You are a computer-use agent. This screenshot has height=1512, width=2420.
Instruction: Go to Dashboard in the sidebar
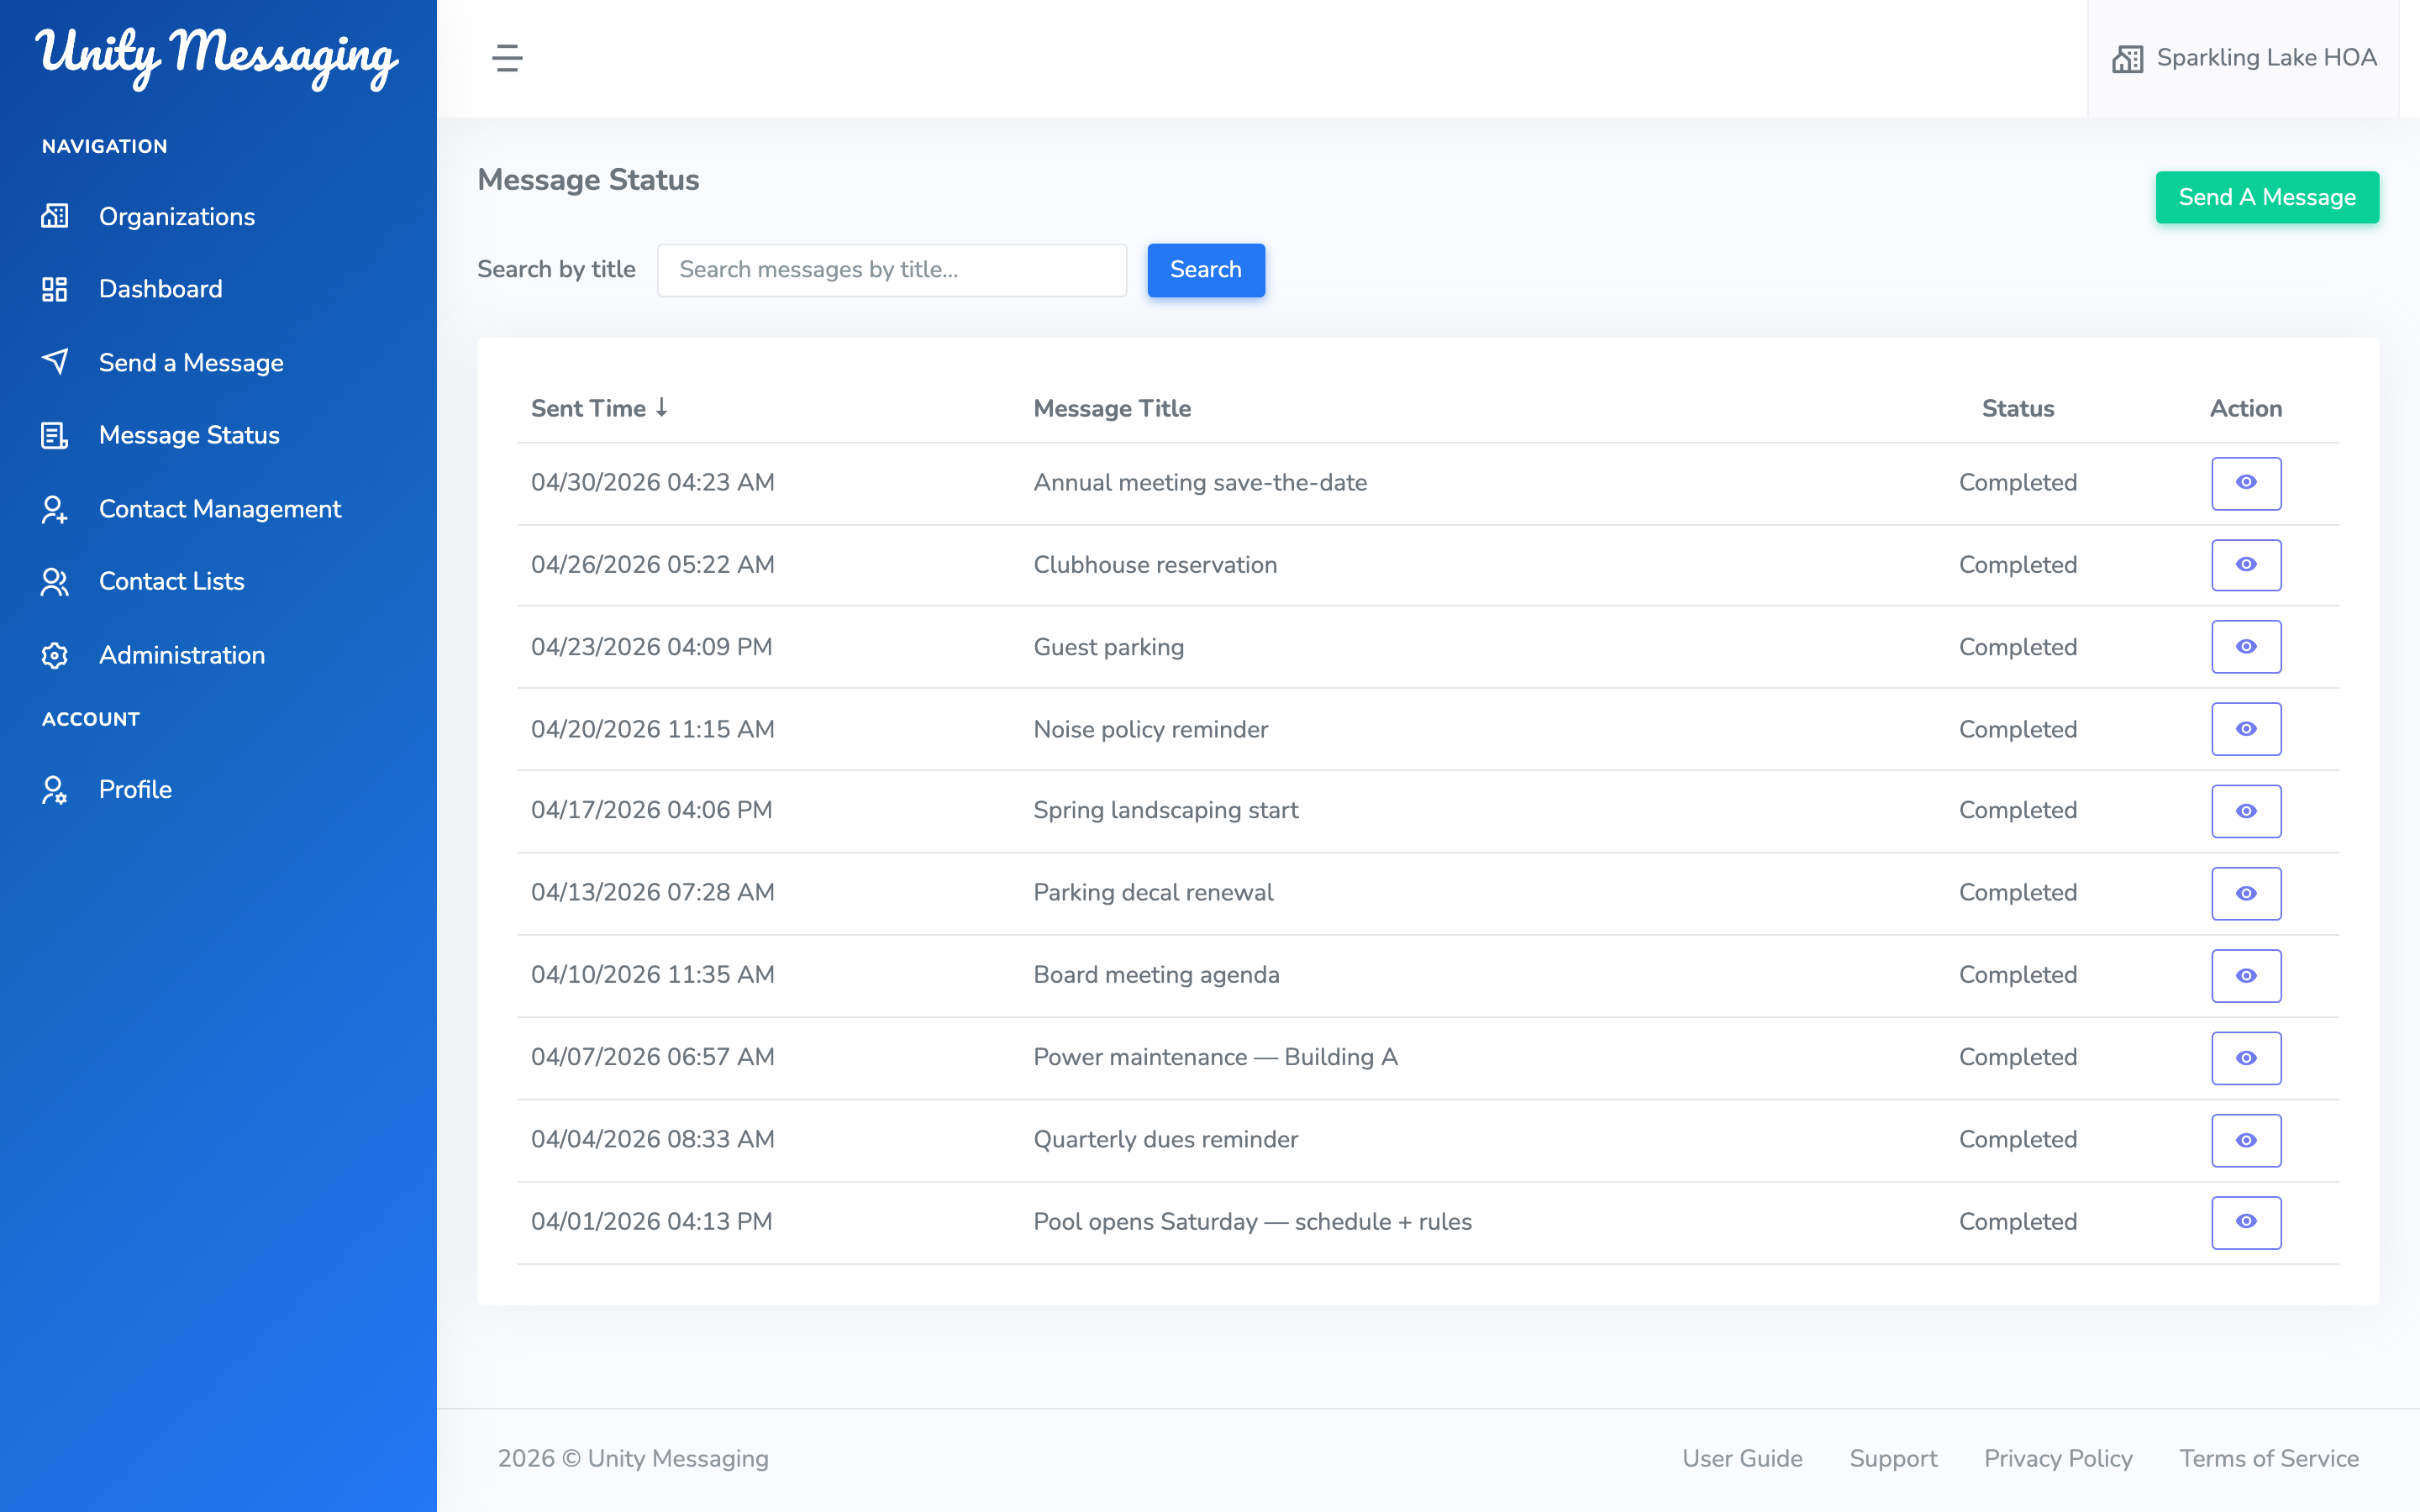click(161, 289)
